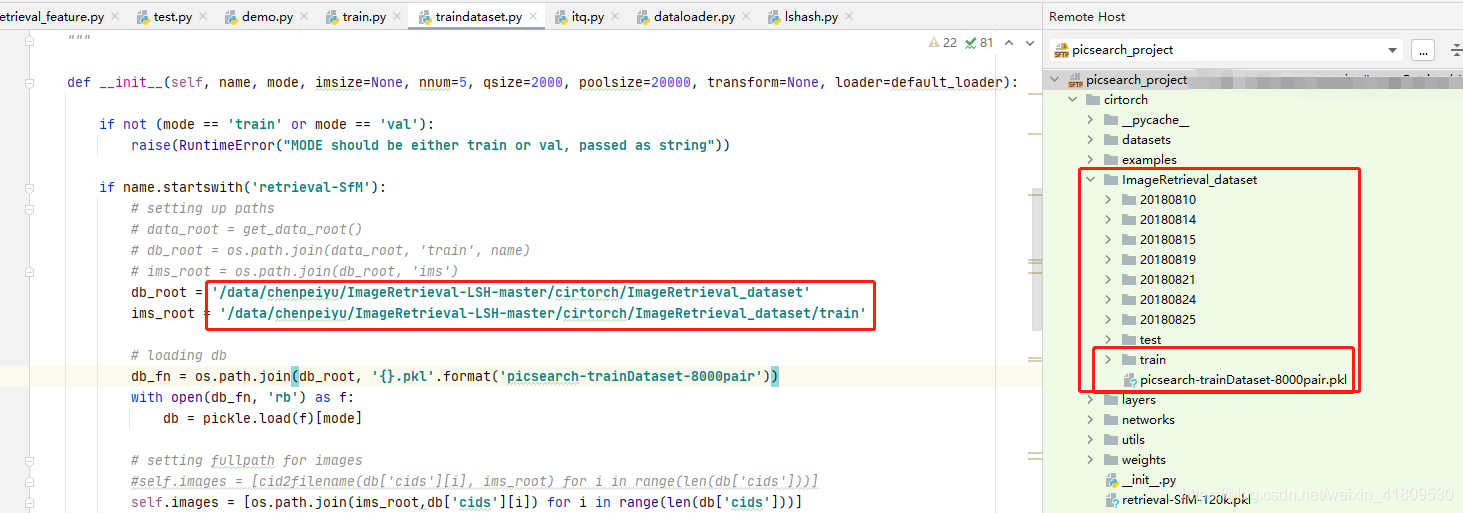Click the ellipsis browse button in Remote Host

click(x=1424, y=50)
